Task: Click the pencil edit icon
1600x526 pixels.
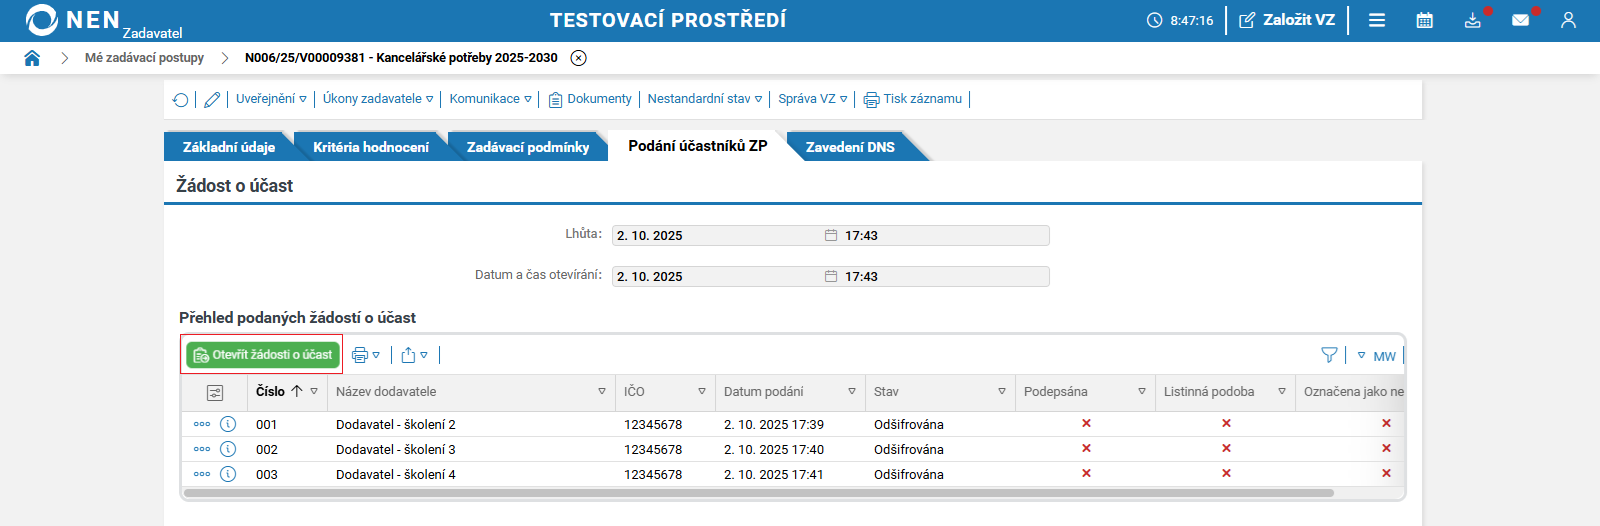Action: 212,99
